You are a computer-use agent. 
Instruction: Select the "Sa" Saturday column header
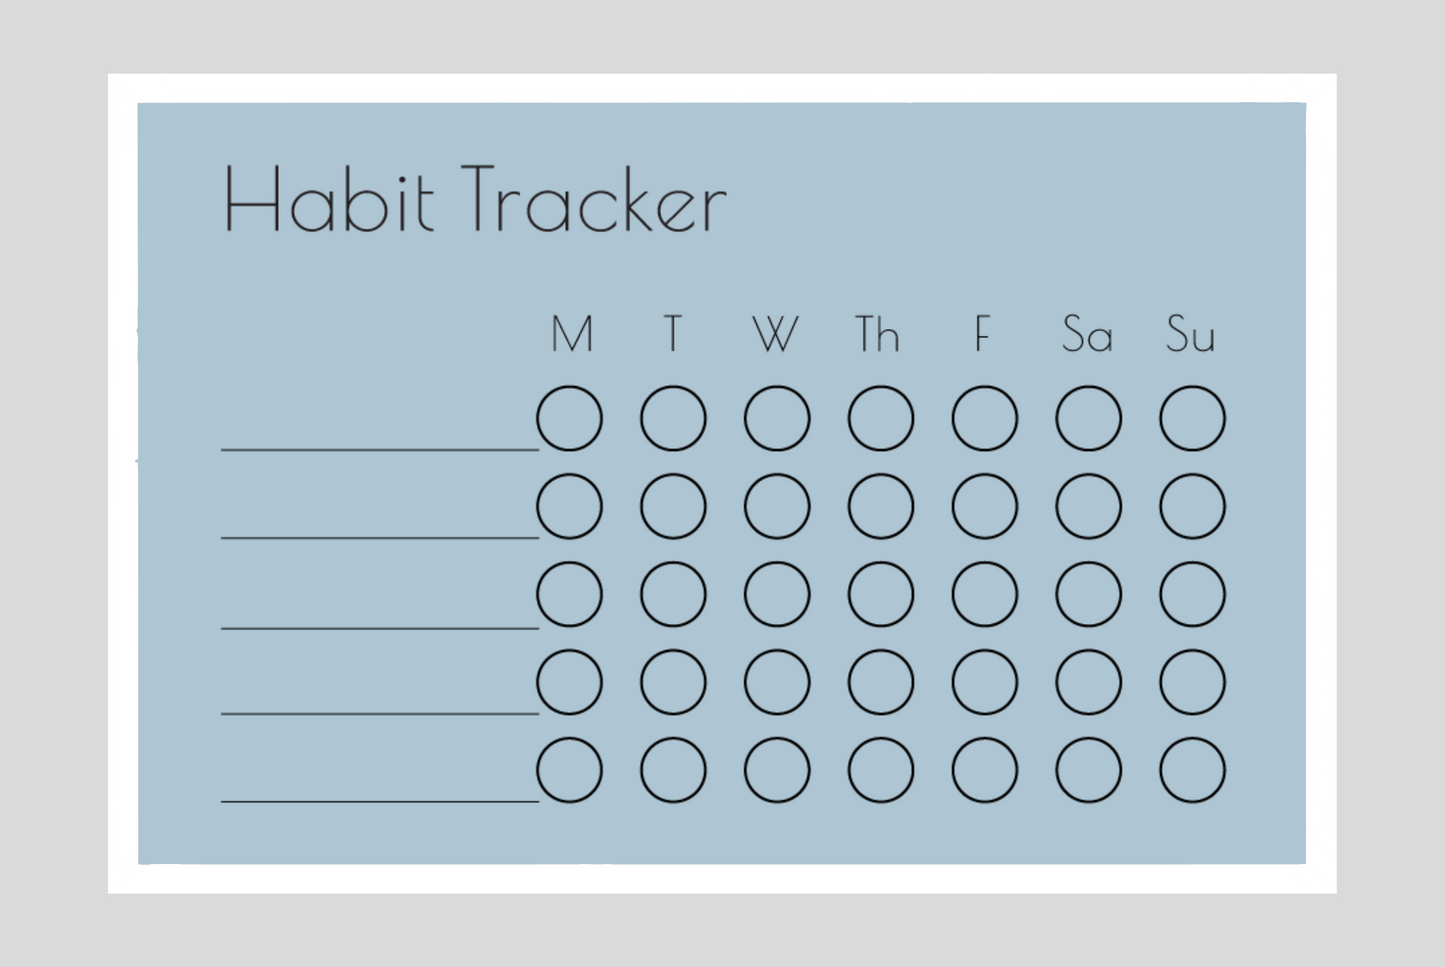(1087, 334)
